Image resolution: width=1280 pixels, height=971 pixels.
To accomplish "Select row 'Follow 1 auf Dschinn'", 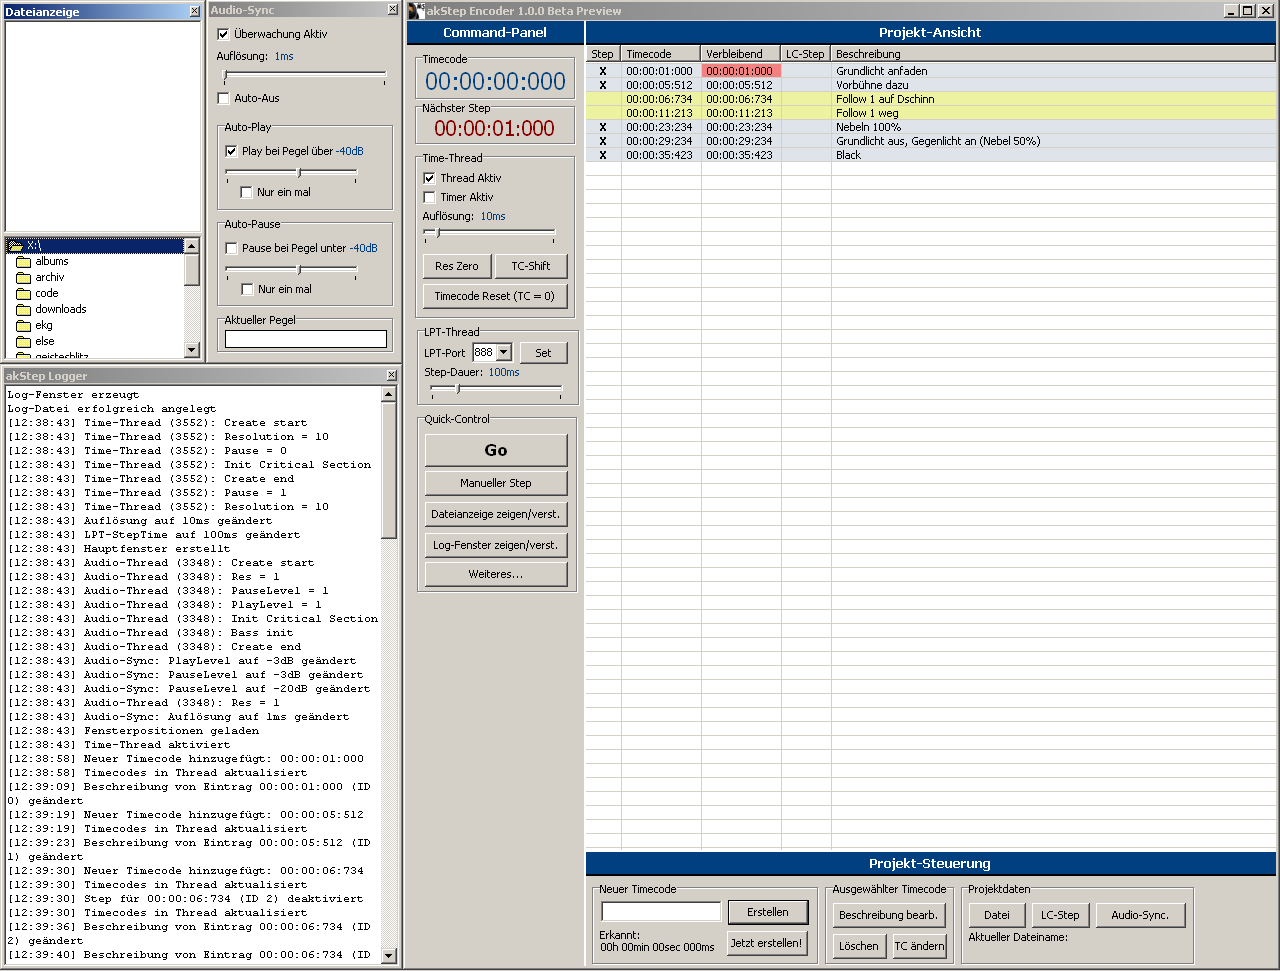I will point(931,99).
